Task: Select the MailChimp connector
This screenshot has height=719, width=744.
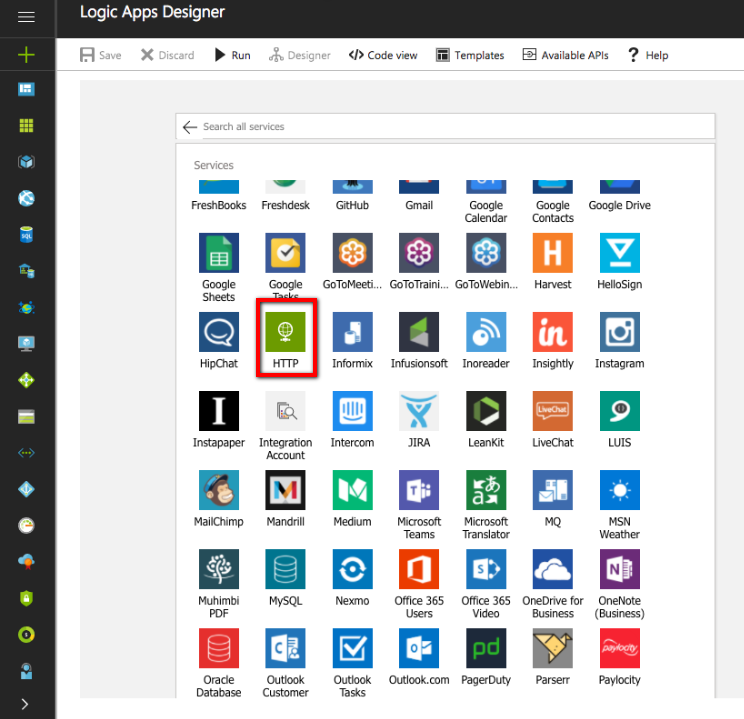Action: (x=219, y=490)
